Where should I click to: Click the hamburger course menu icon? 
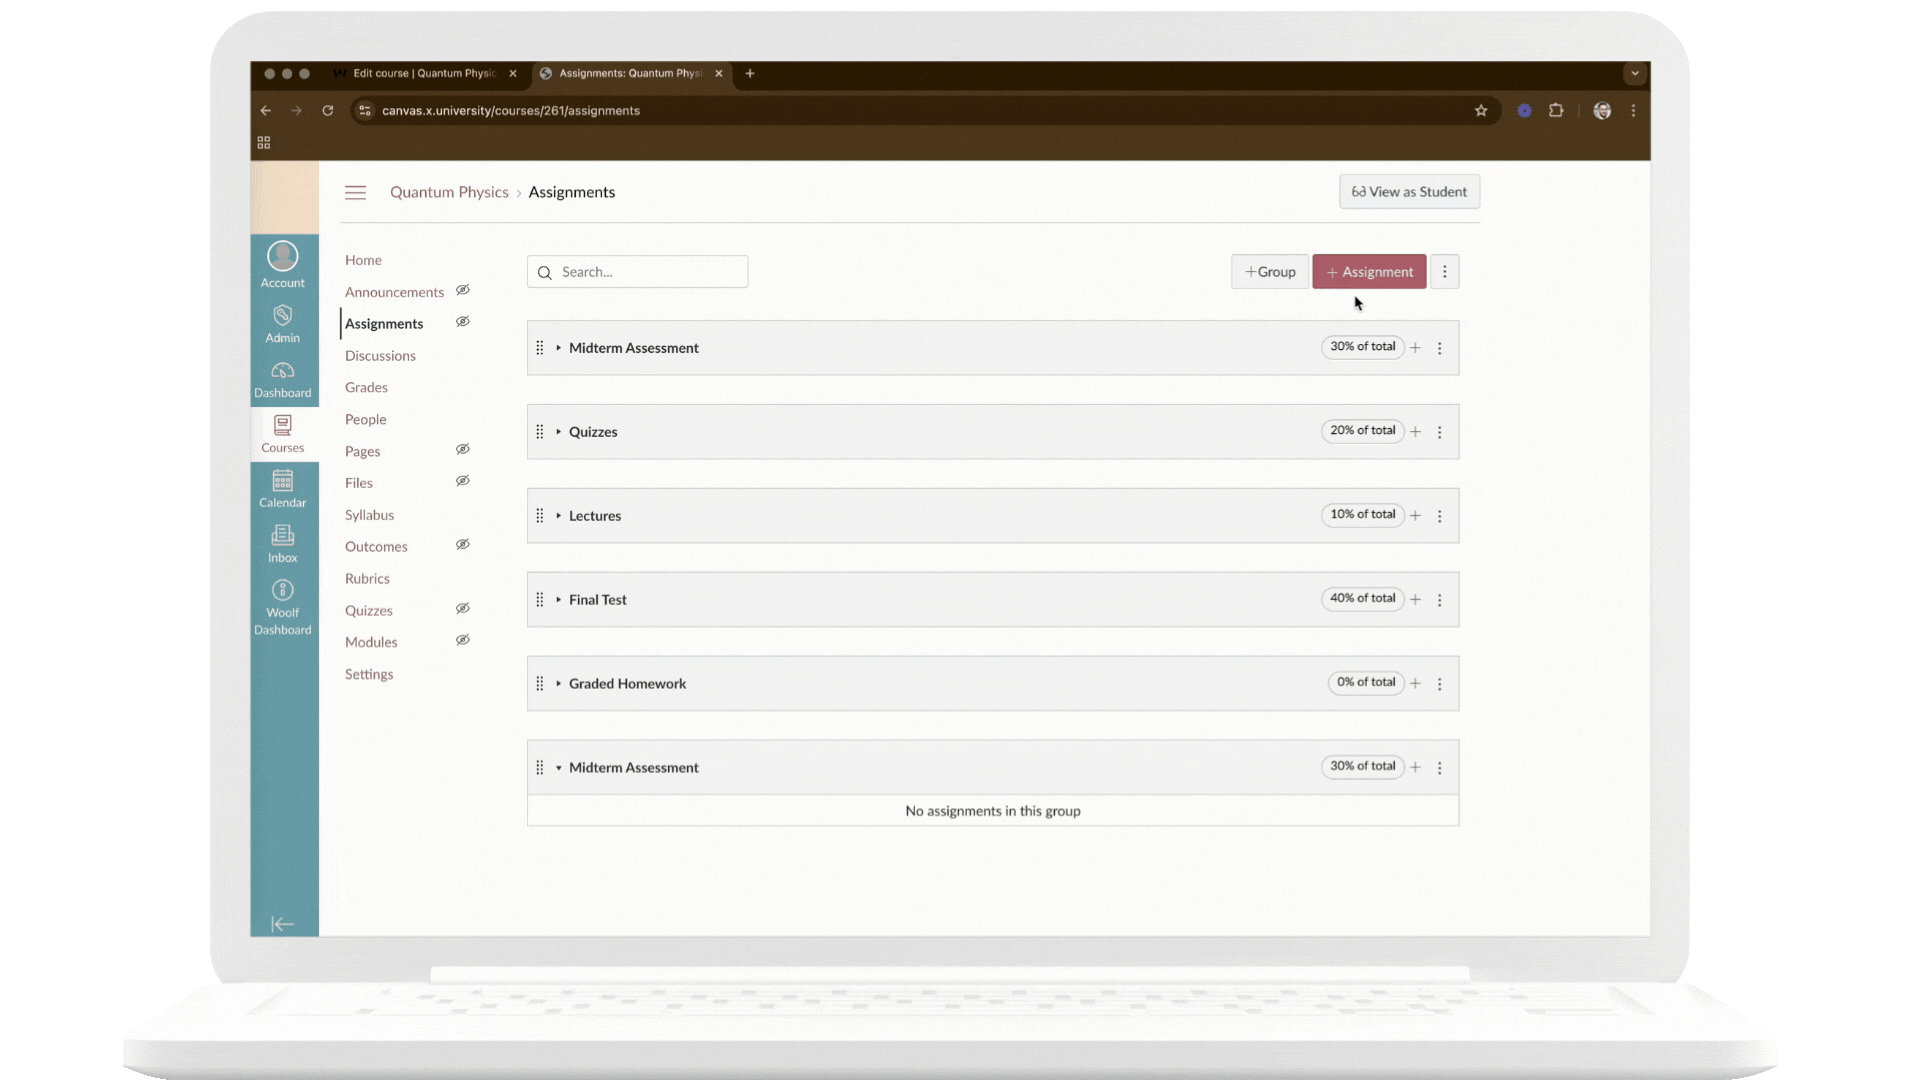click(355, 192)
